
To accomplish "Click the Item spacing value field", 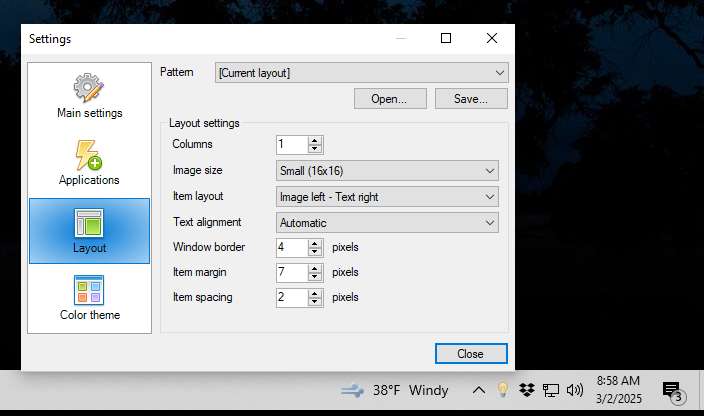I will 292,298.
